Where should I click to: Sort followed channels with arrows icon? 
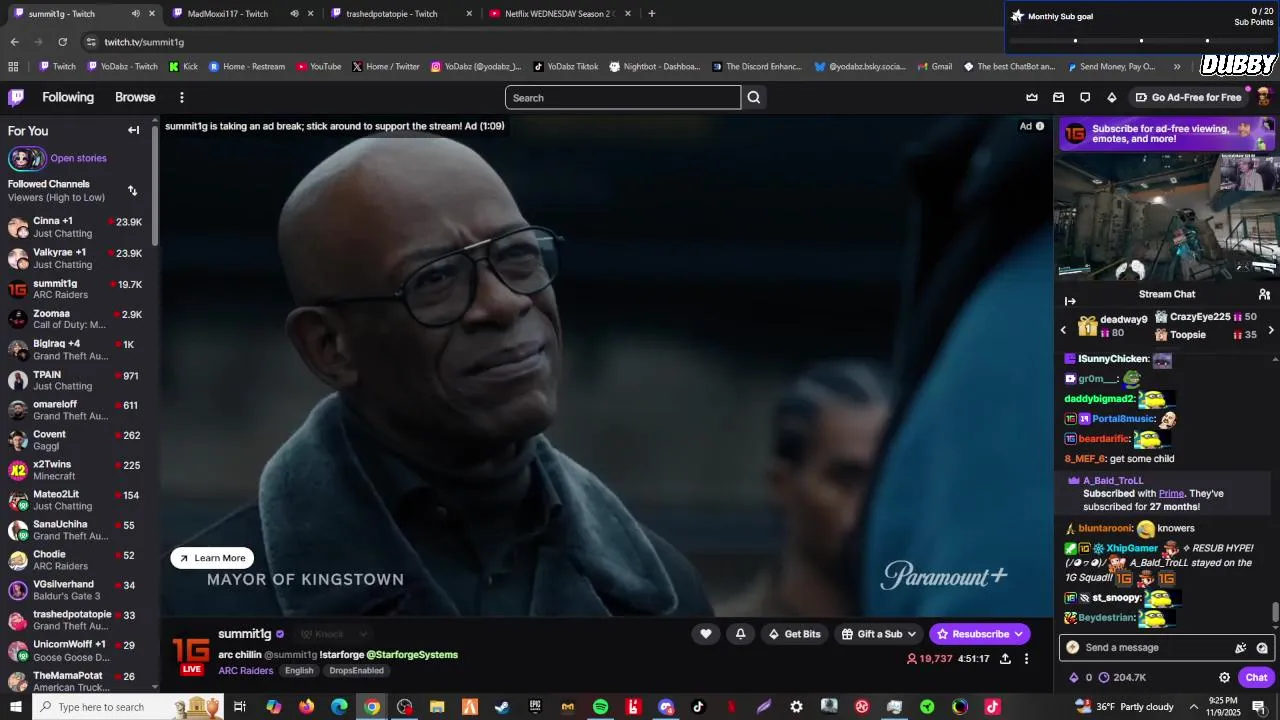click(x=132, y=190)
